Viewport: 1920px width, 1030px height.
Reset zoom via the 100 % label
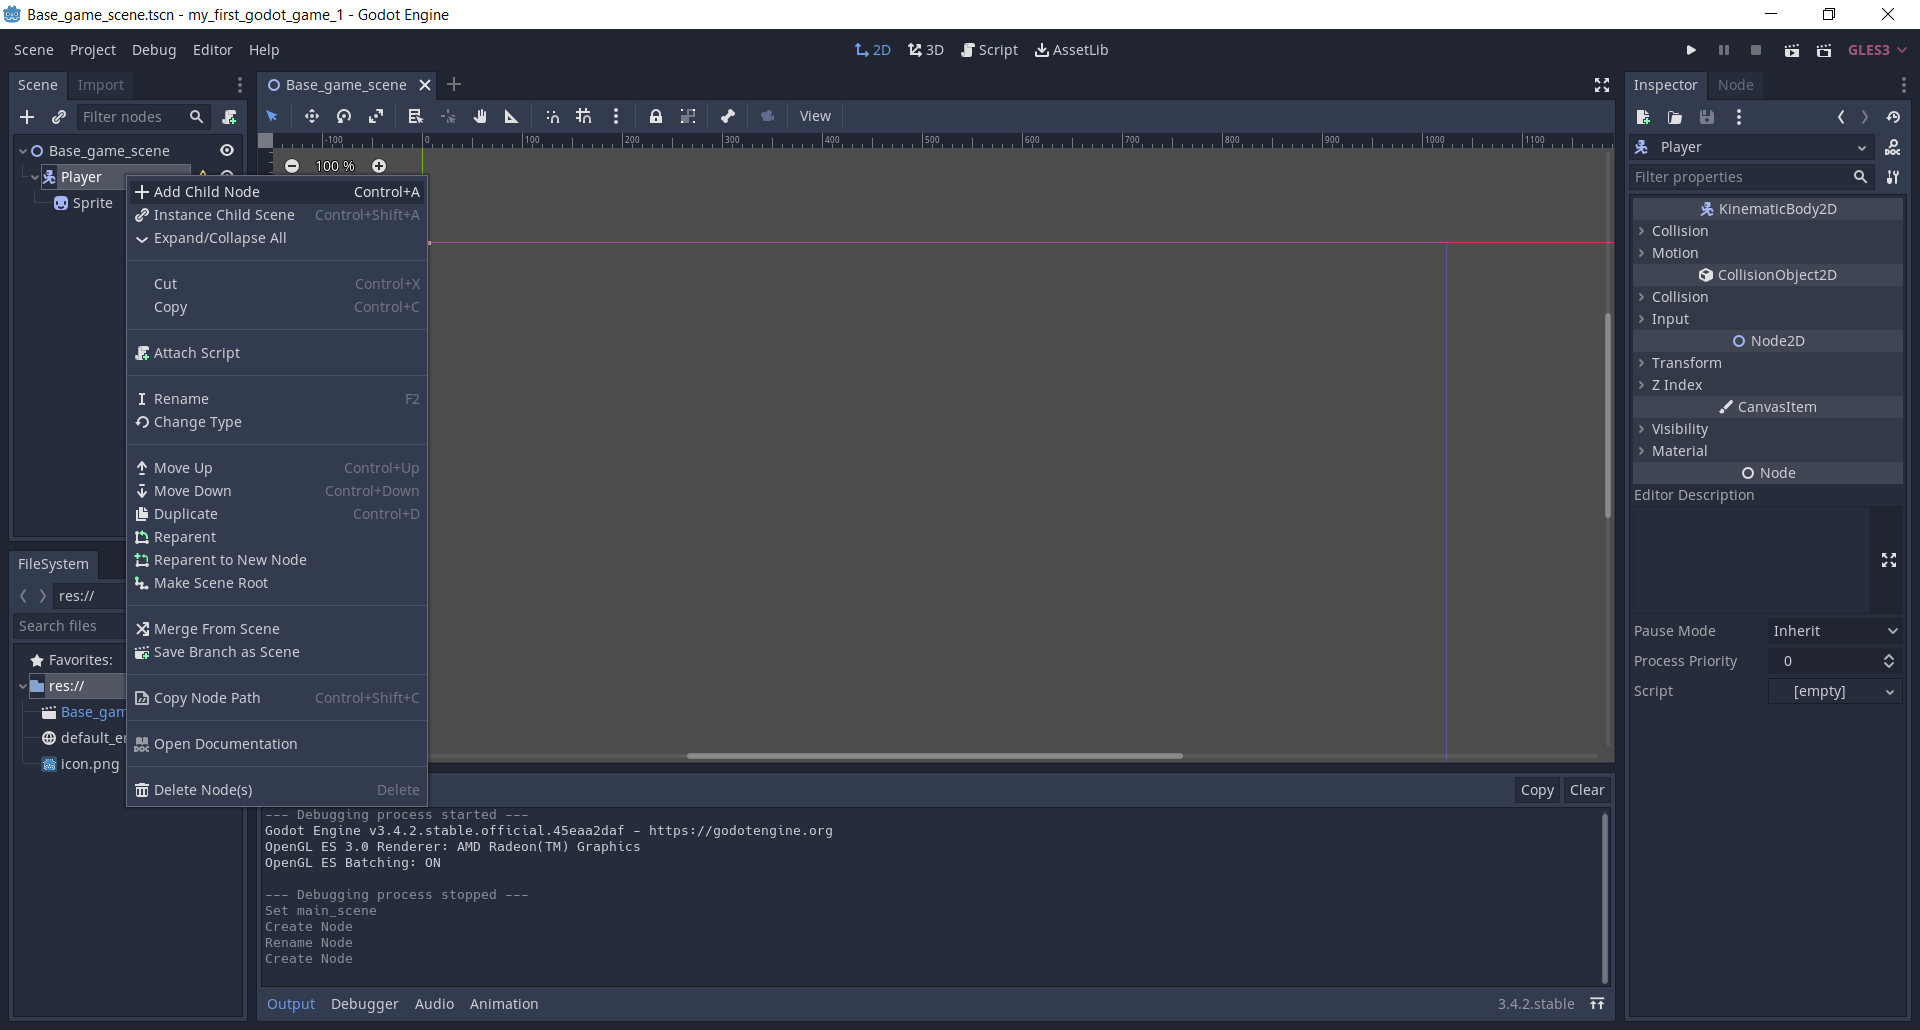(335, 166)
